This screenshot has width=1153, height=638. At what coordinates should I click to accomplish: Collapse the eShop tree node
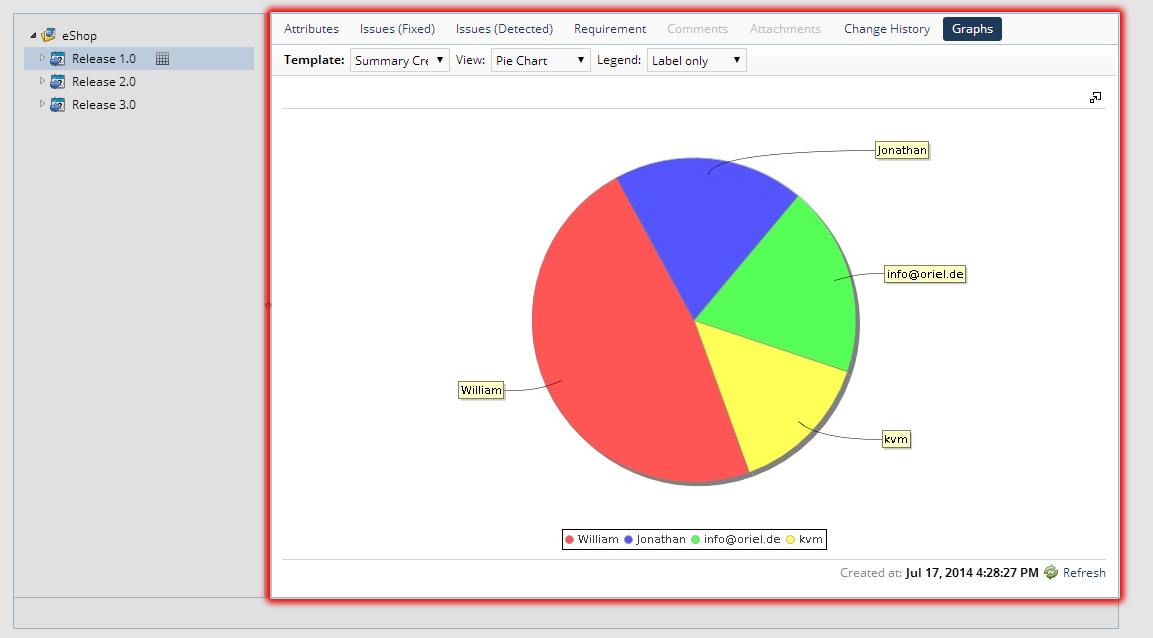pyautogui.click(x=33, y=35)
